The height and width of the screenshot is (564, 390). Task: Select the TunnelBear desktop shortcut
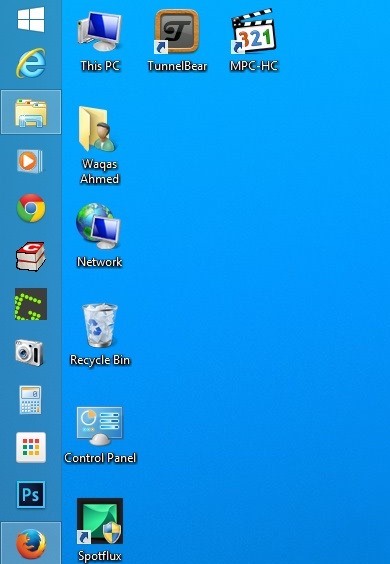177,31
